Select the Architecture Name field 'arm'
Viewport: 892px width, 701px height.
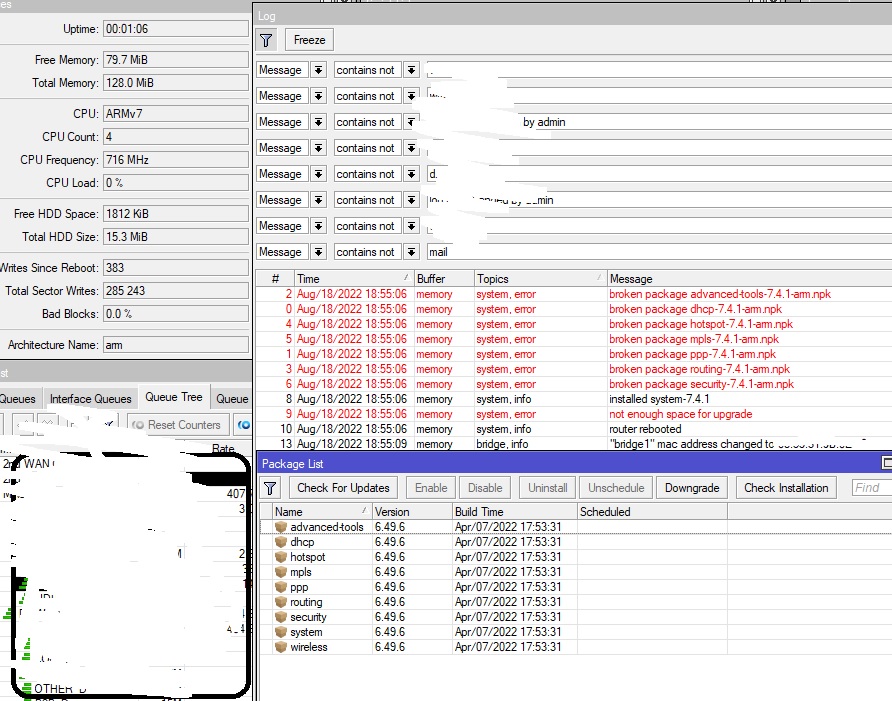pyautogui.click(x=176, y=345)
